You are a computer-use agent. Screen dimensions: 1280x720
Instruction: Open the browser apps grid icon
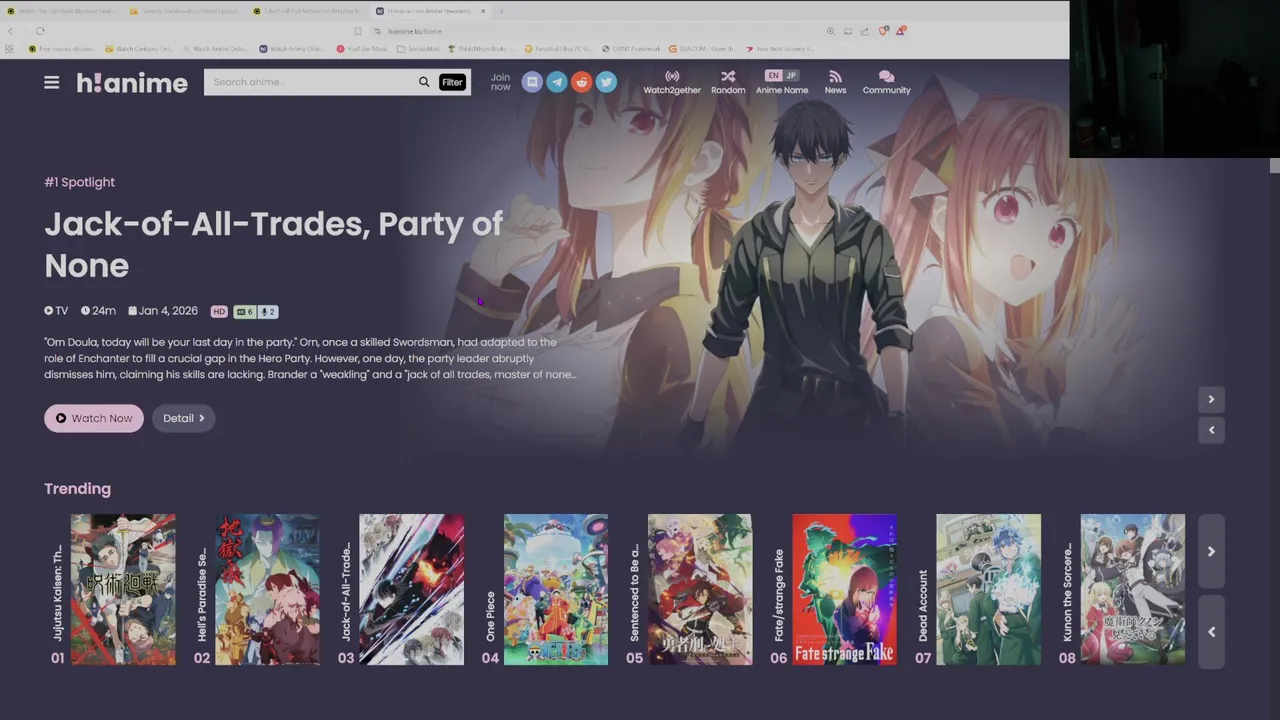click(x=11, y=48)
